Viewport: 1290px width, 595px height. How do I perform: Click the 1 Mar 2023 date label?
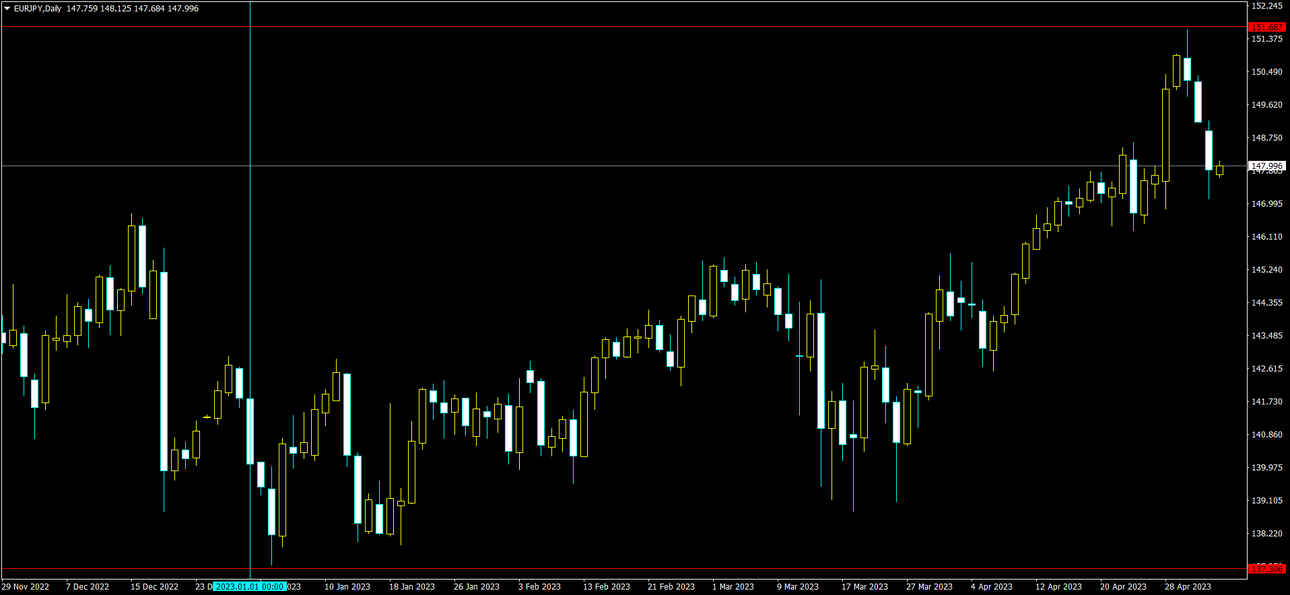pos(735,587)
